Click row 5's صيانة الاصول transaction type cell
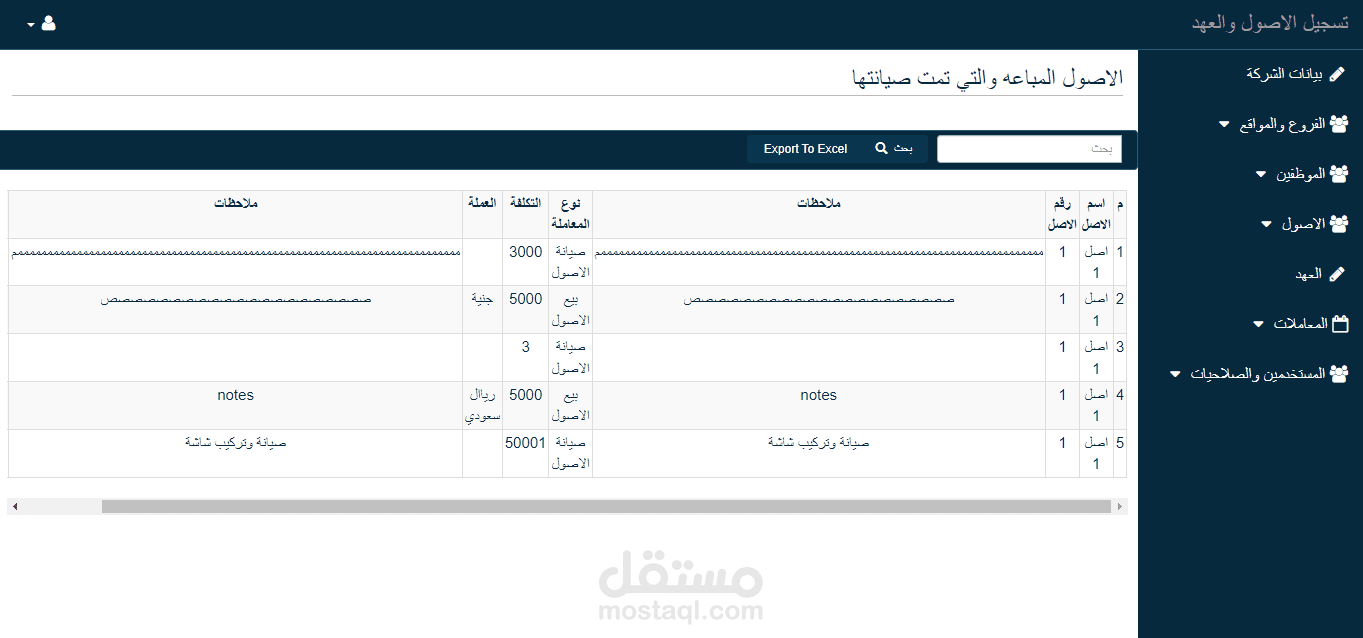This screenshot has width=1363, height=638. coord(571,453)
